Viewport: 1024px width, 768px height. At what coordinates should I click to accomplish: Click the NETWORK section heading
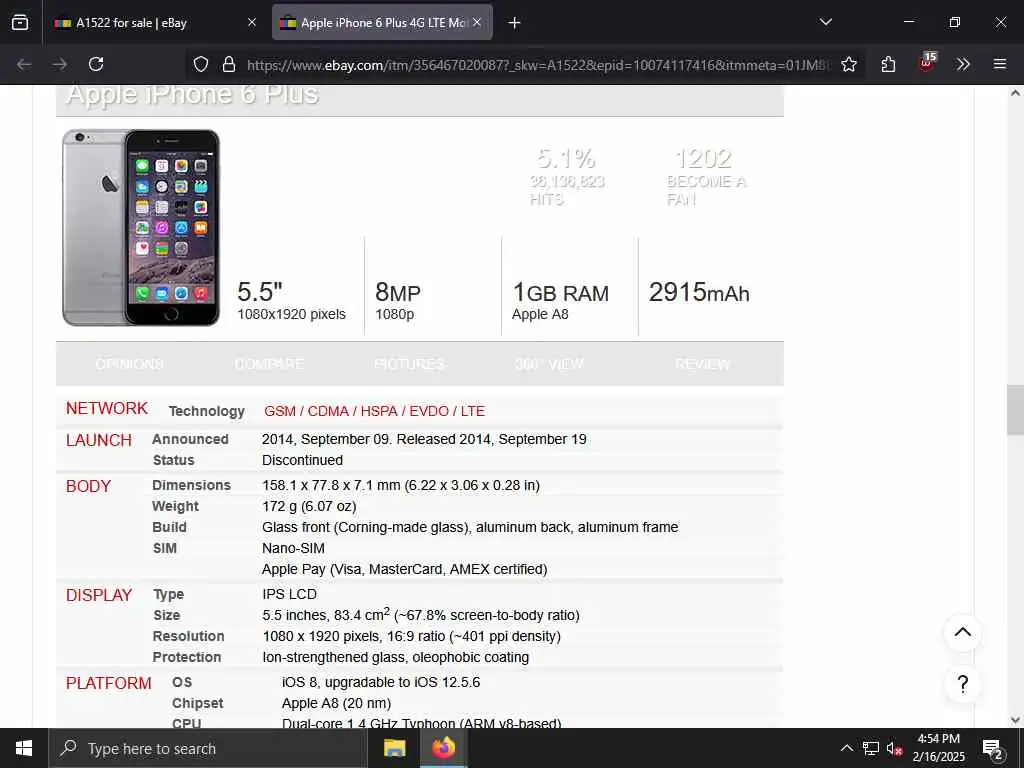[107, 409]
